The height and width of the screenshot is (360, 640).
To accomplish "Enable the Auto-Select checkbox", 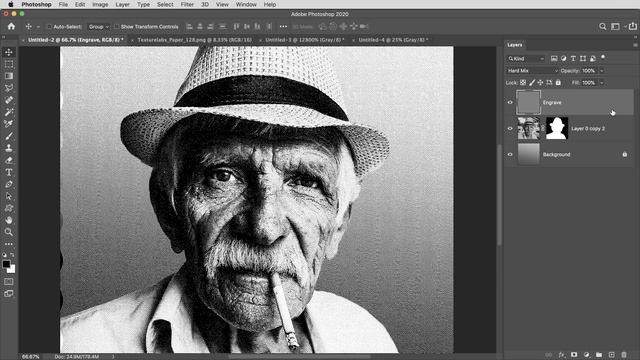I will pyautogui.click(x=49, y=27).
